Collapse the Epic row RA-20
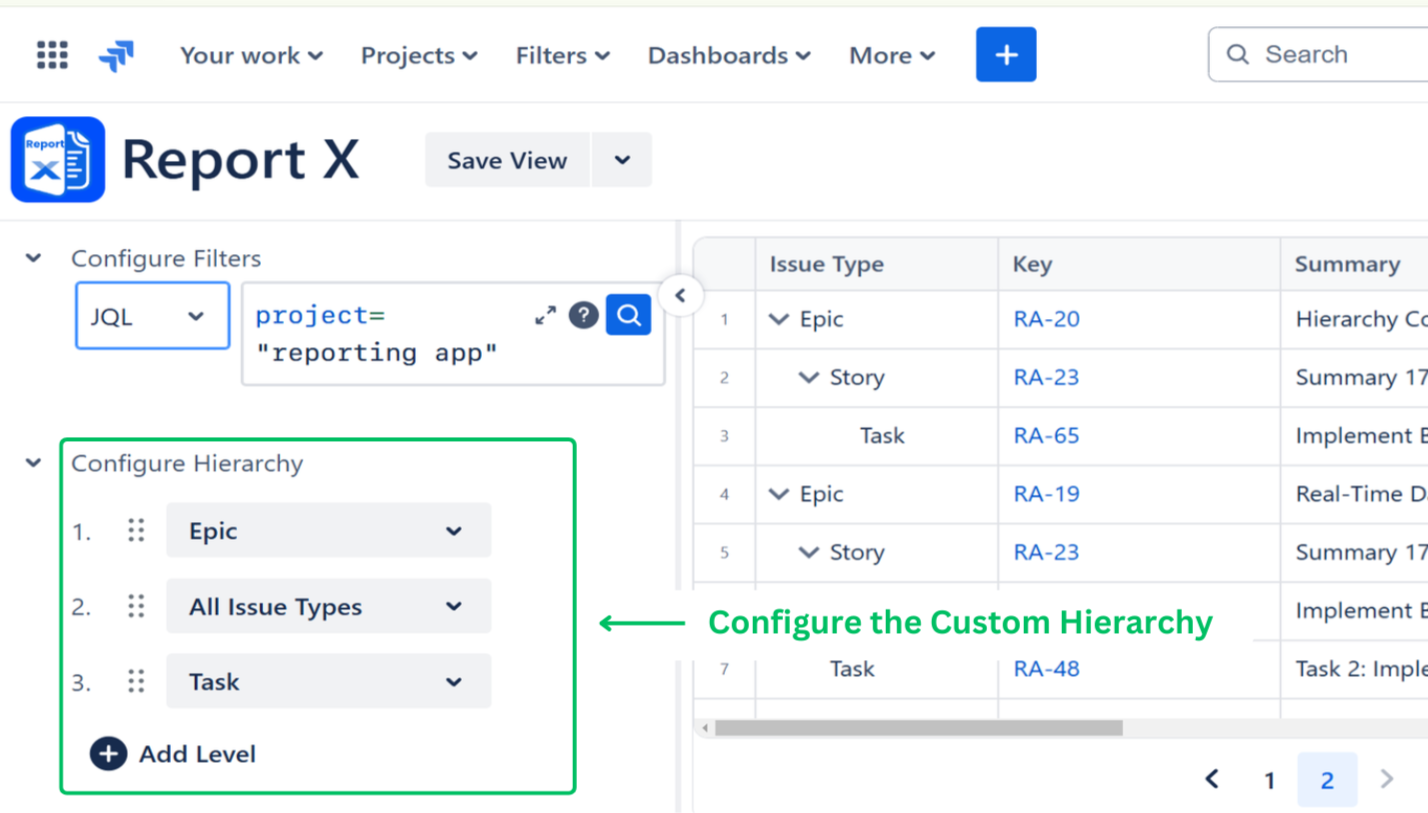Viewport: 1428px width, 813px height. click(779, 320)
